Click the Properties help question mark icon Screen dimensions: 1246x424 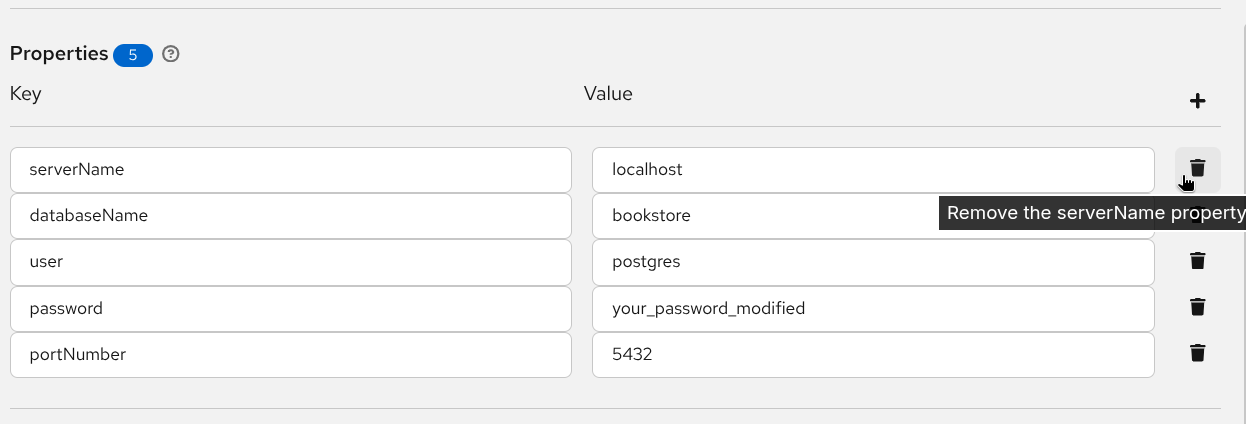[x=171, y=54]
